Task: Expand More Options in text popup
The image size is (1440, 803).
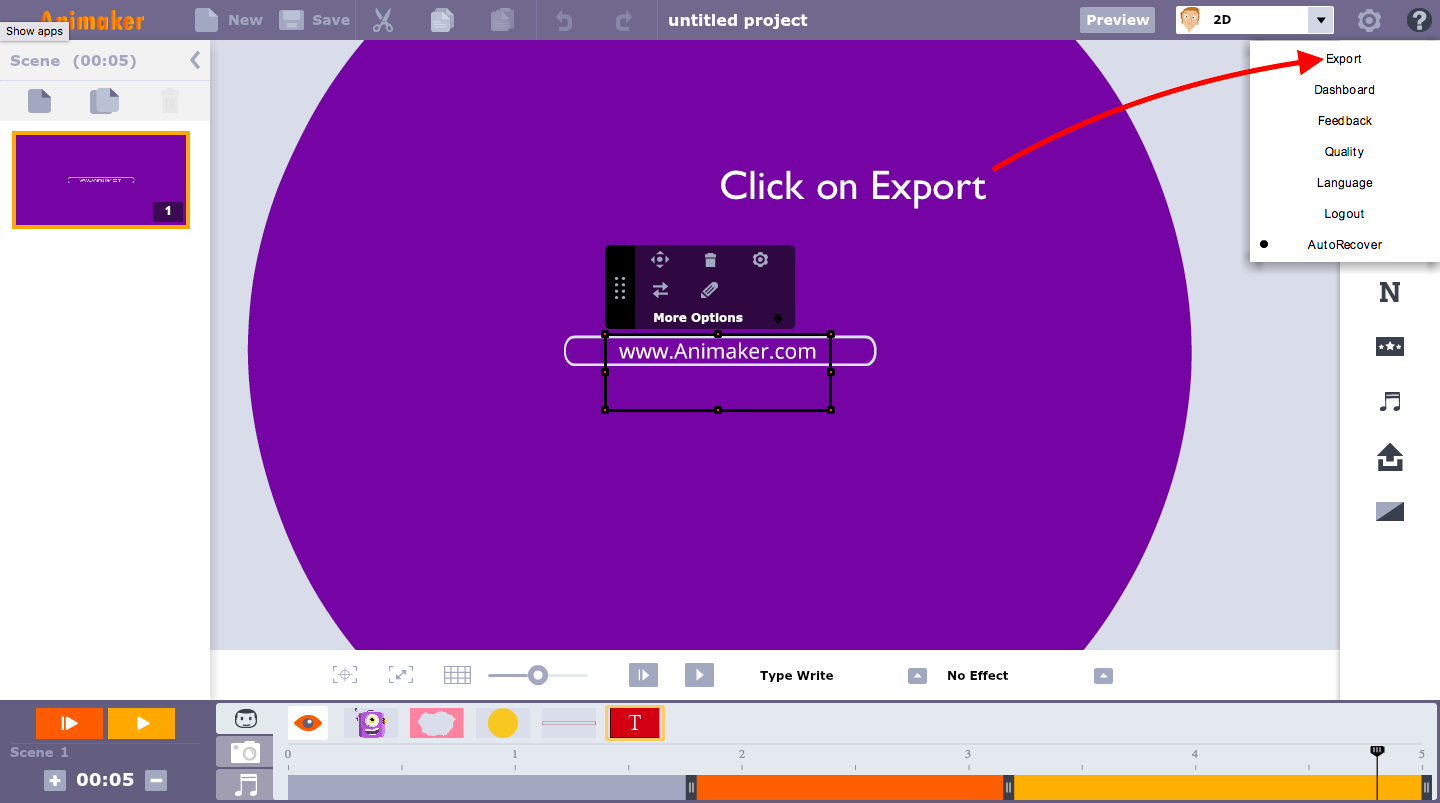Action: tap(698, 318)
